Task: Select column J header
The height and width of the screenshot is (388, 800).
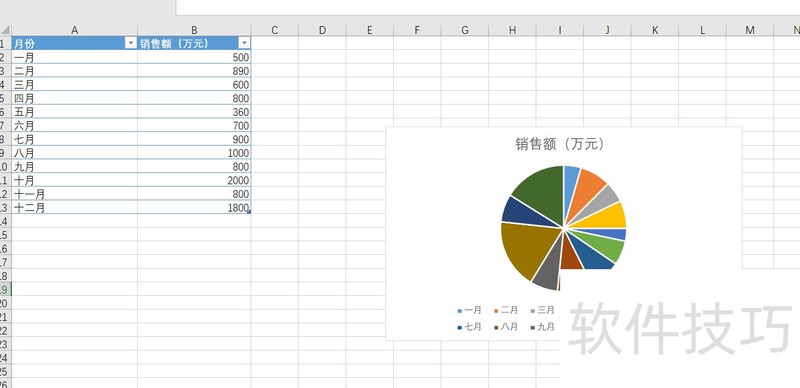Action: 607,30
